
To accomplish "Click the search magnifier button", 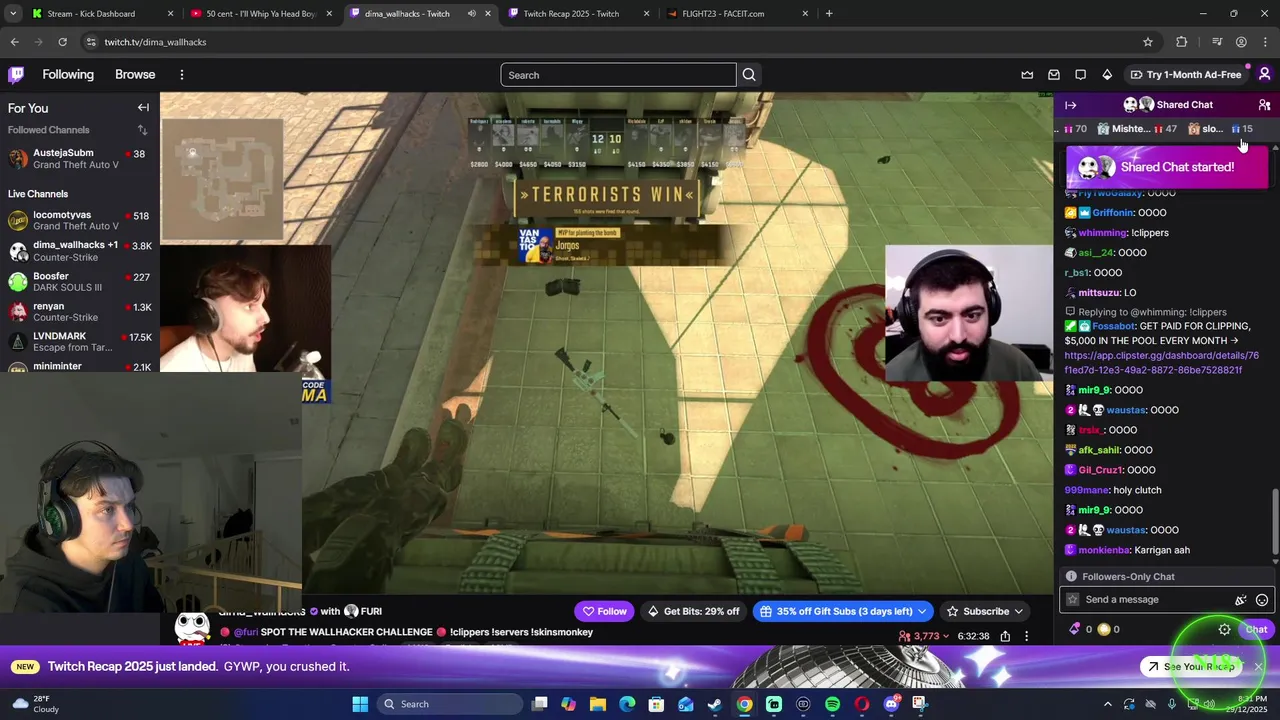I will (749, 75).
